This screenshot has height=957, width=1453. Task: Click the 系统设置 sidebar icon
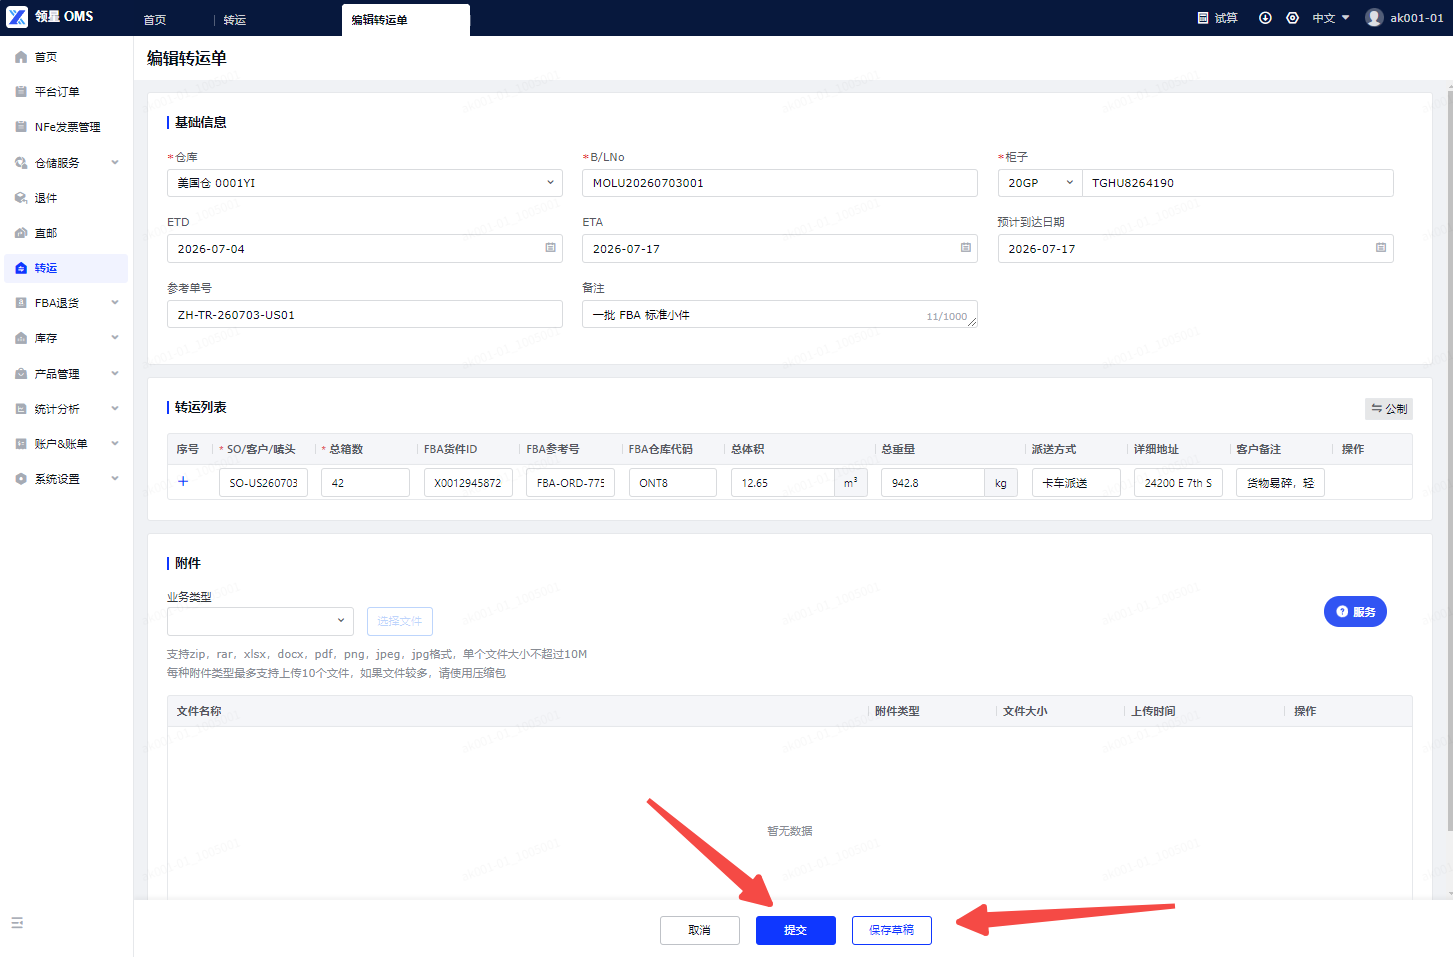tap(21, 479)
